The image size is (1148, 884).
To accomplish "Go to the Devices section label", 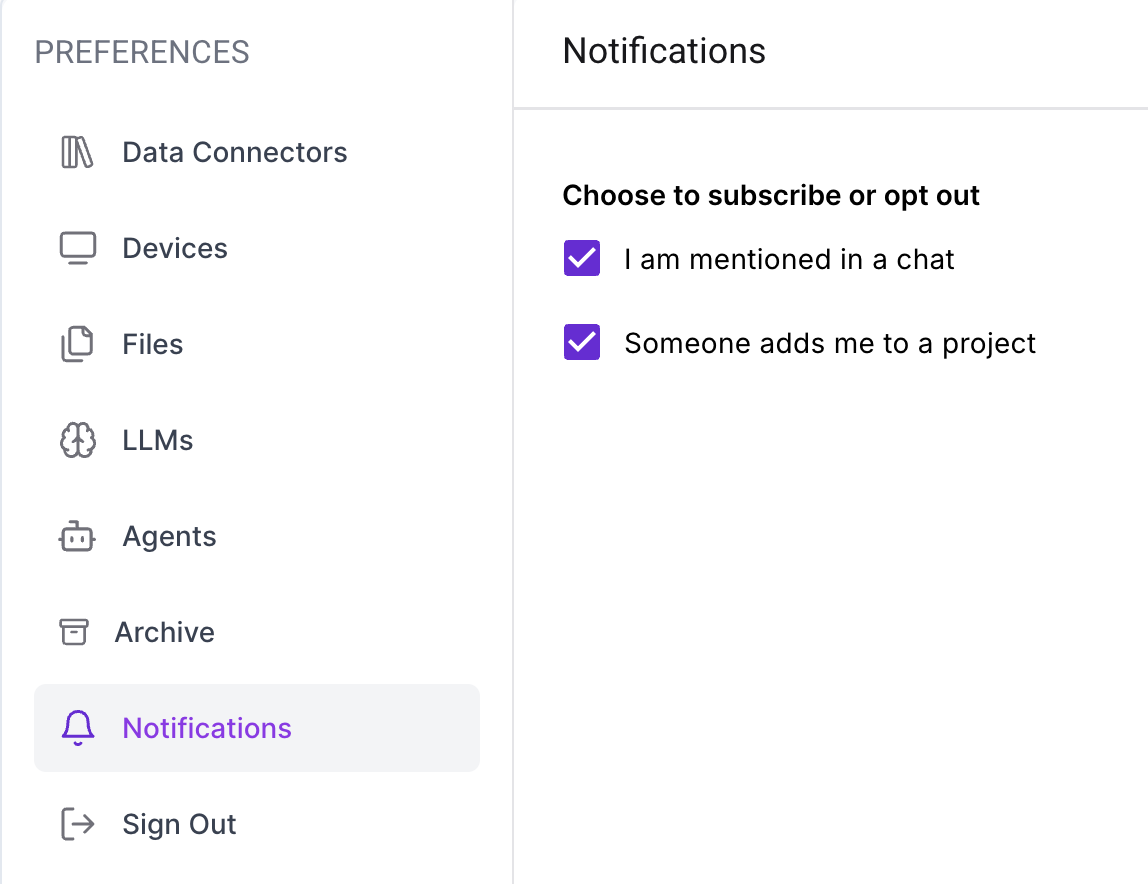I will [x=175, y=248].
